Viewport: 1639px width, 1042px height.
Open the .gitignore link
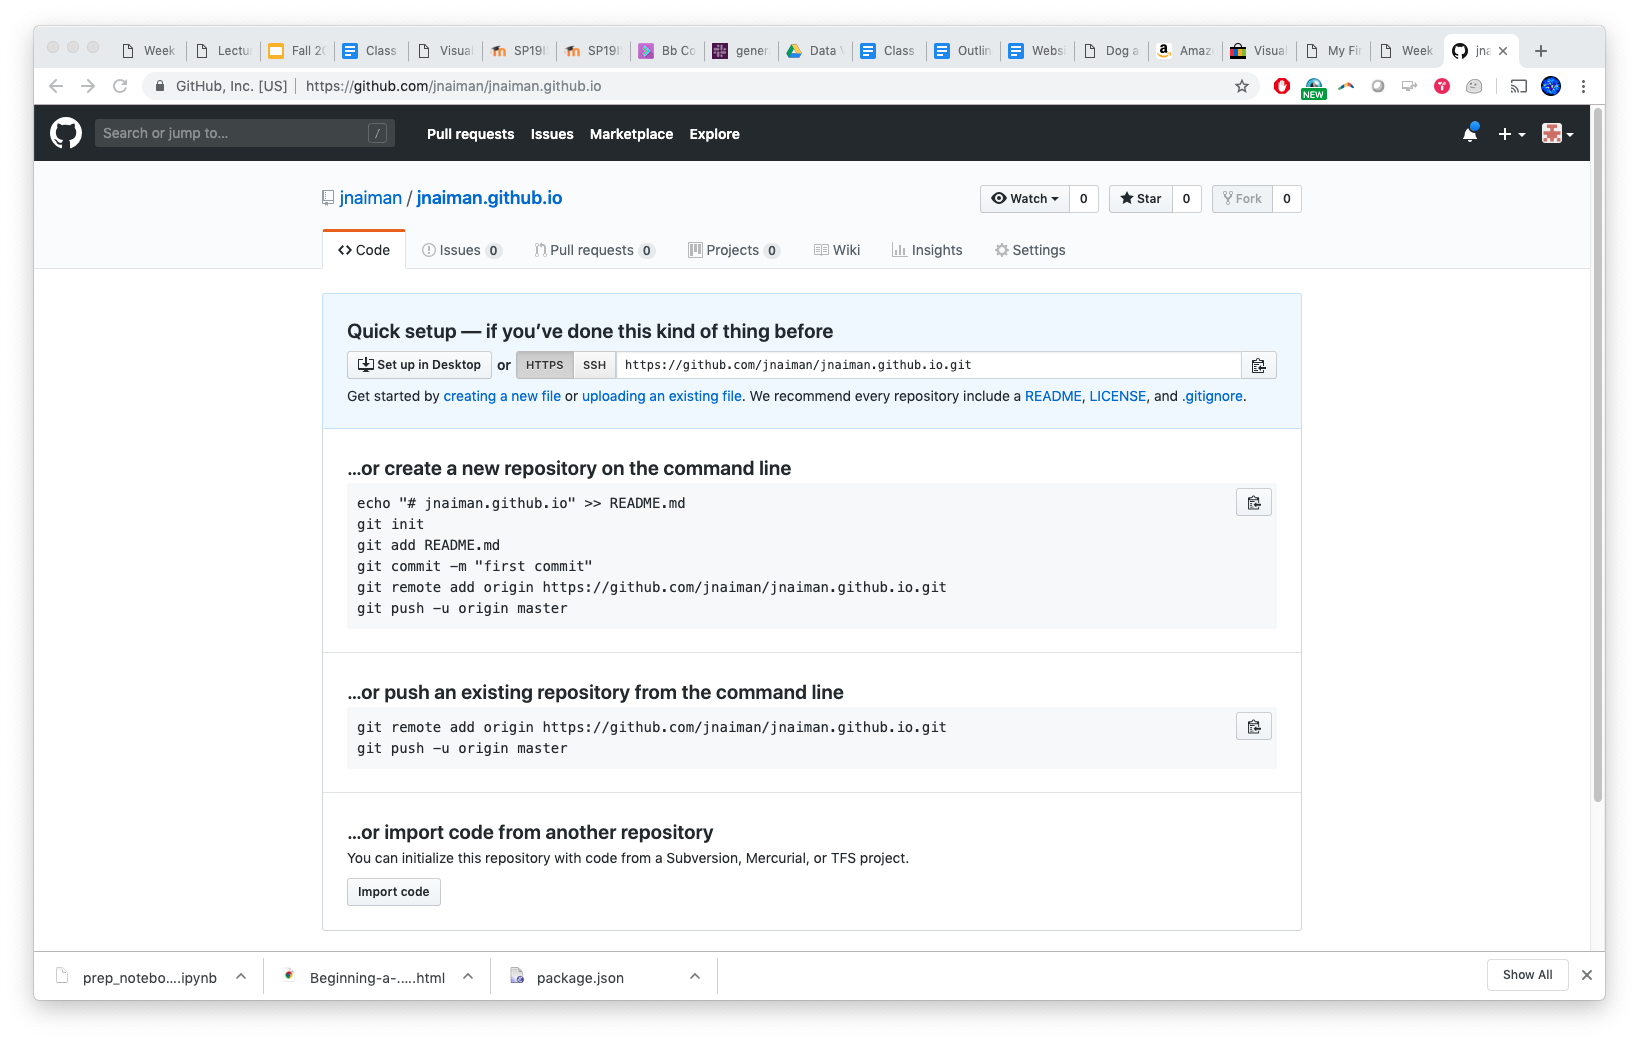point(1212,396)
